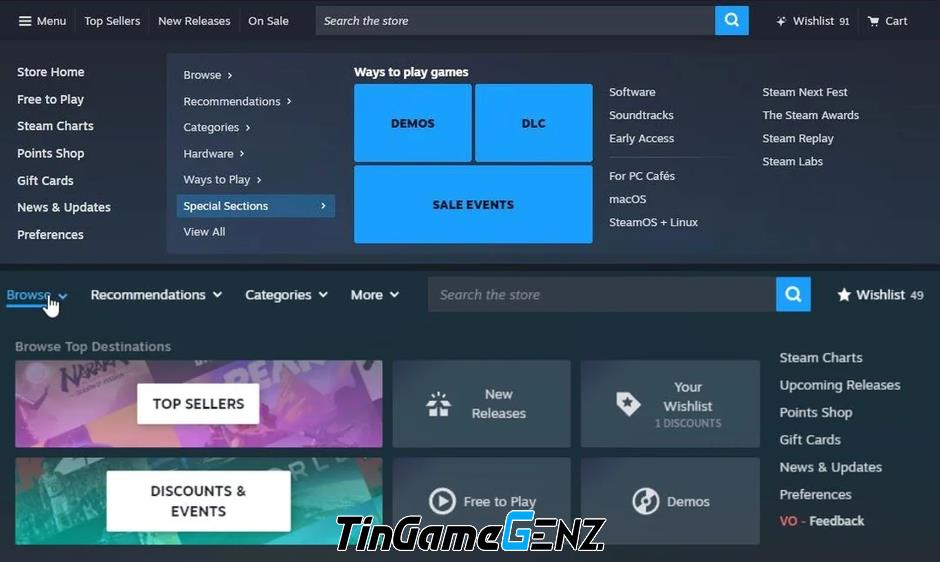Click the Free to Play play icon
The height and width of the screenshot is (562, 940).
click(x=442, y=501)
